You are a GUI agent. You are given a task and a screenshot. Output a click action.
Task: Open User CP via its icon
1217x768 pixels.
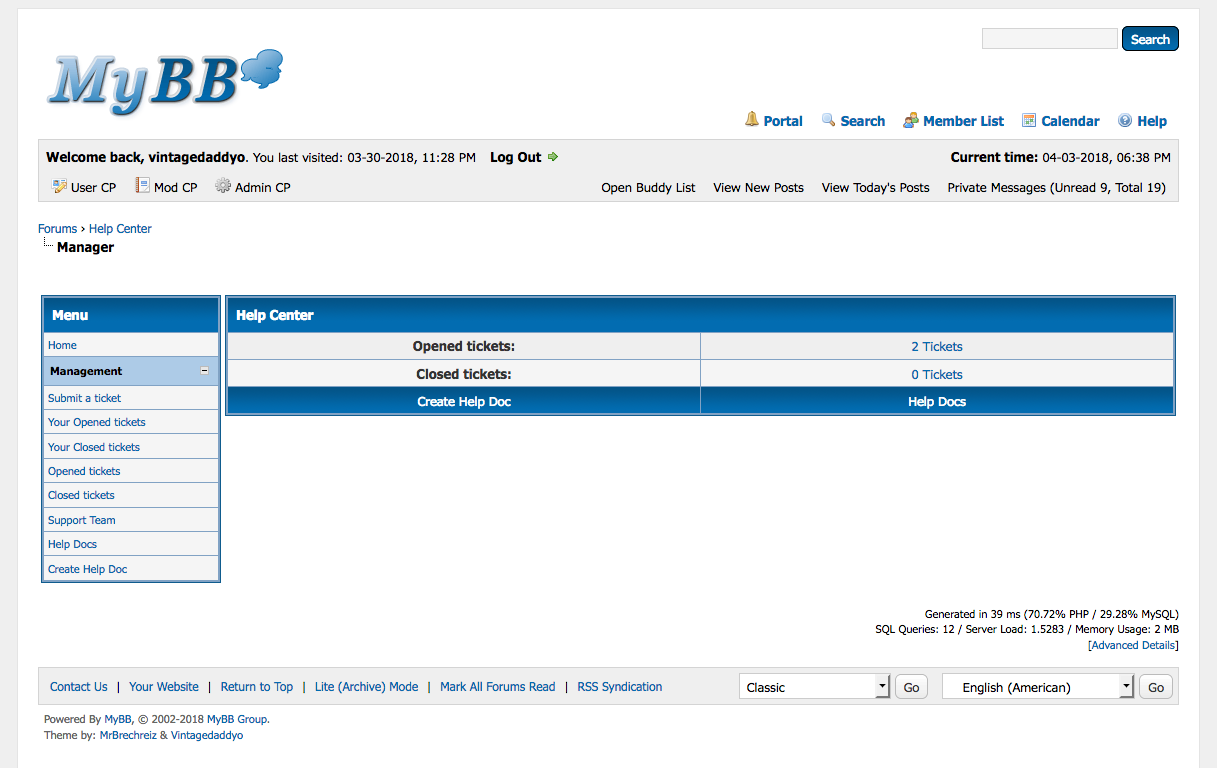59,186
